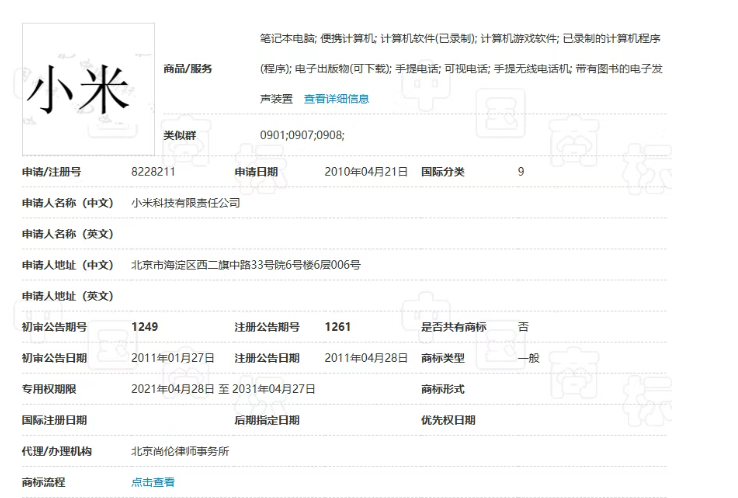Click the agency name 北京尚伦律师事务所
The image size is (738, 498).
(180, 451)
